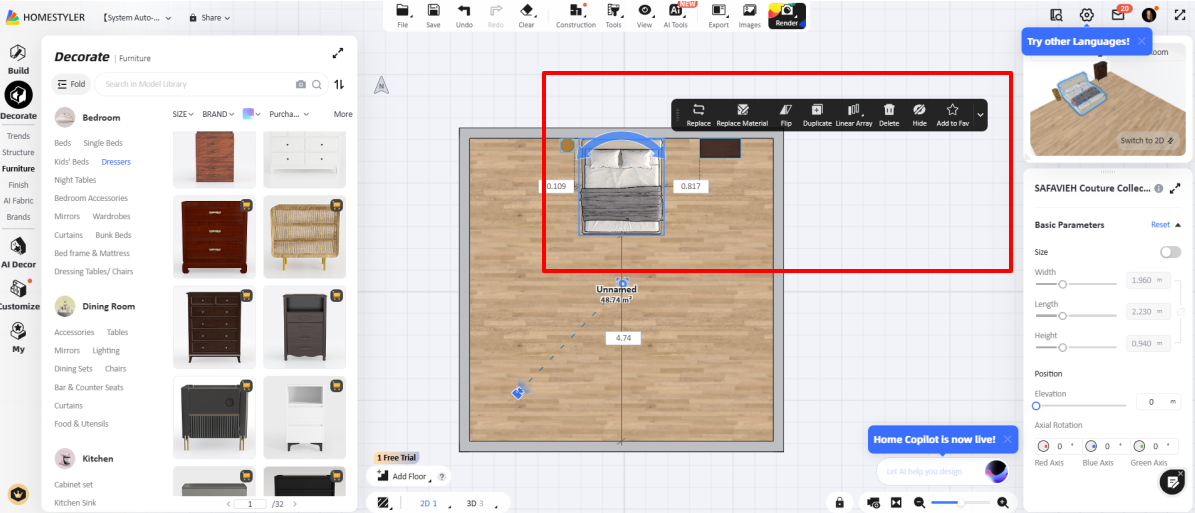Click the Add Floor button
Screen dimensions: 1195x513
pyautogui.click(x=402, y=477)
